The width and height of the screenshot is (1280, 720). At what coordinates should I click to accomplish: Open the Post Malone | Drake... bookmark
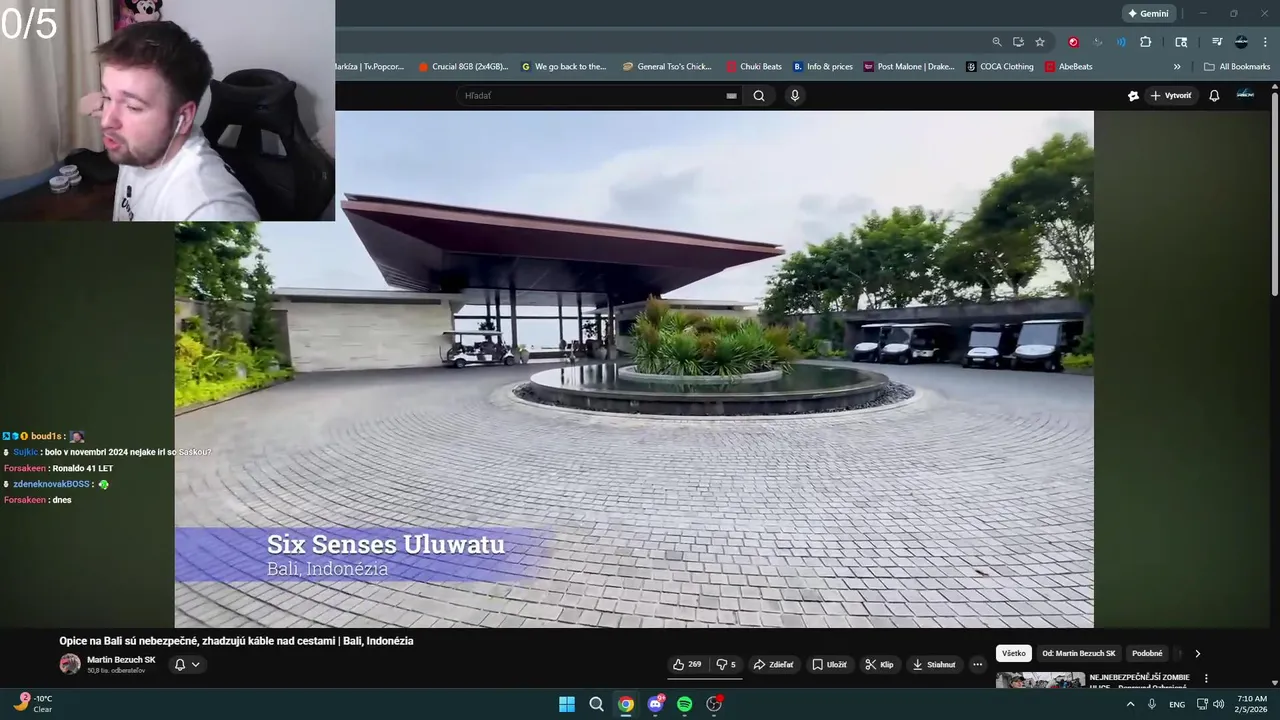point(909,67)
